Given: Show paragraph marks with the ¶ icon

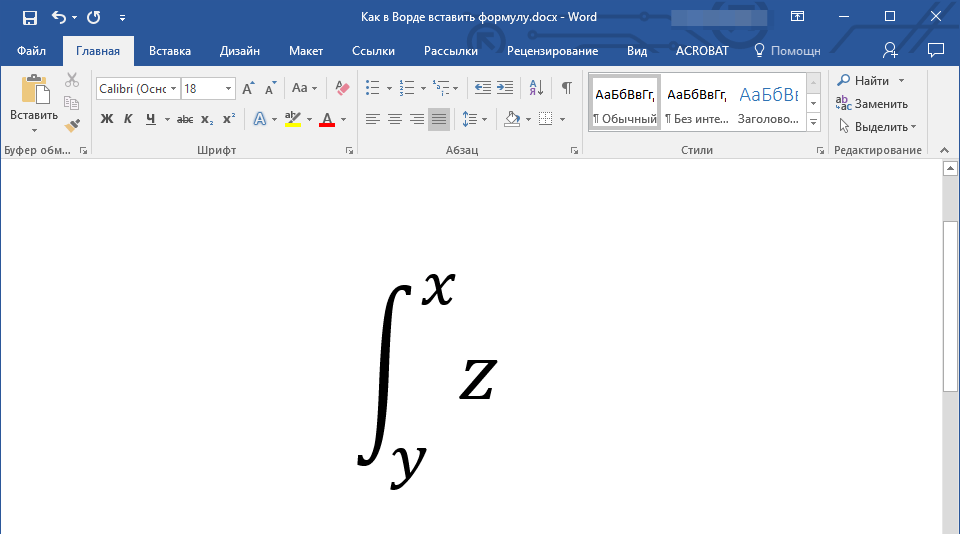Looking at the screenshot, I should pyautogui.click(x=567, y=88).
